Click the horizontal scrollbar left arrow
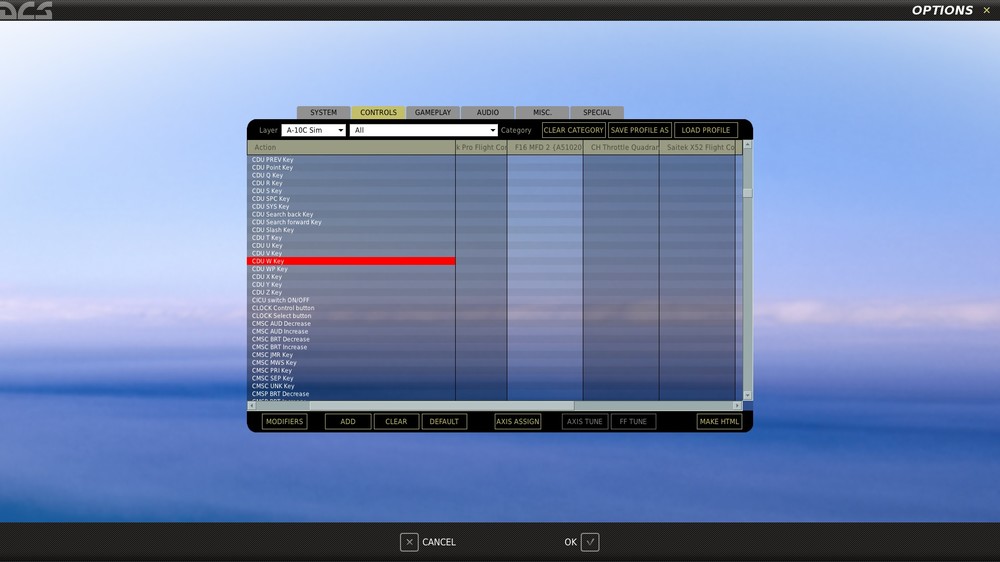Screen dimensions: 1000x562 click(251, 406)
